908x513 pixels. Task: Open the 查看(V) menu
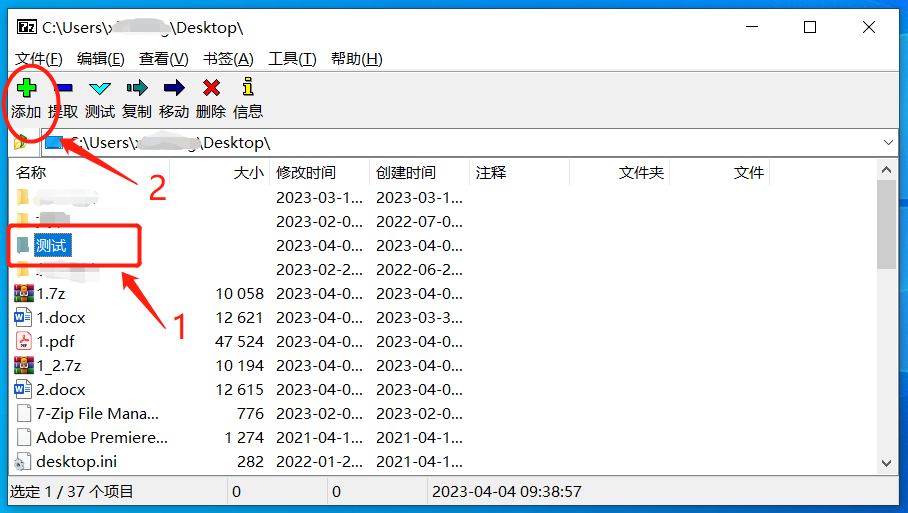(164, 59)
